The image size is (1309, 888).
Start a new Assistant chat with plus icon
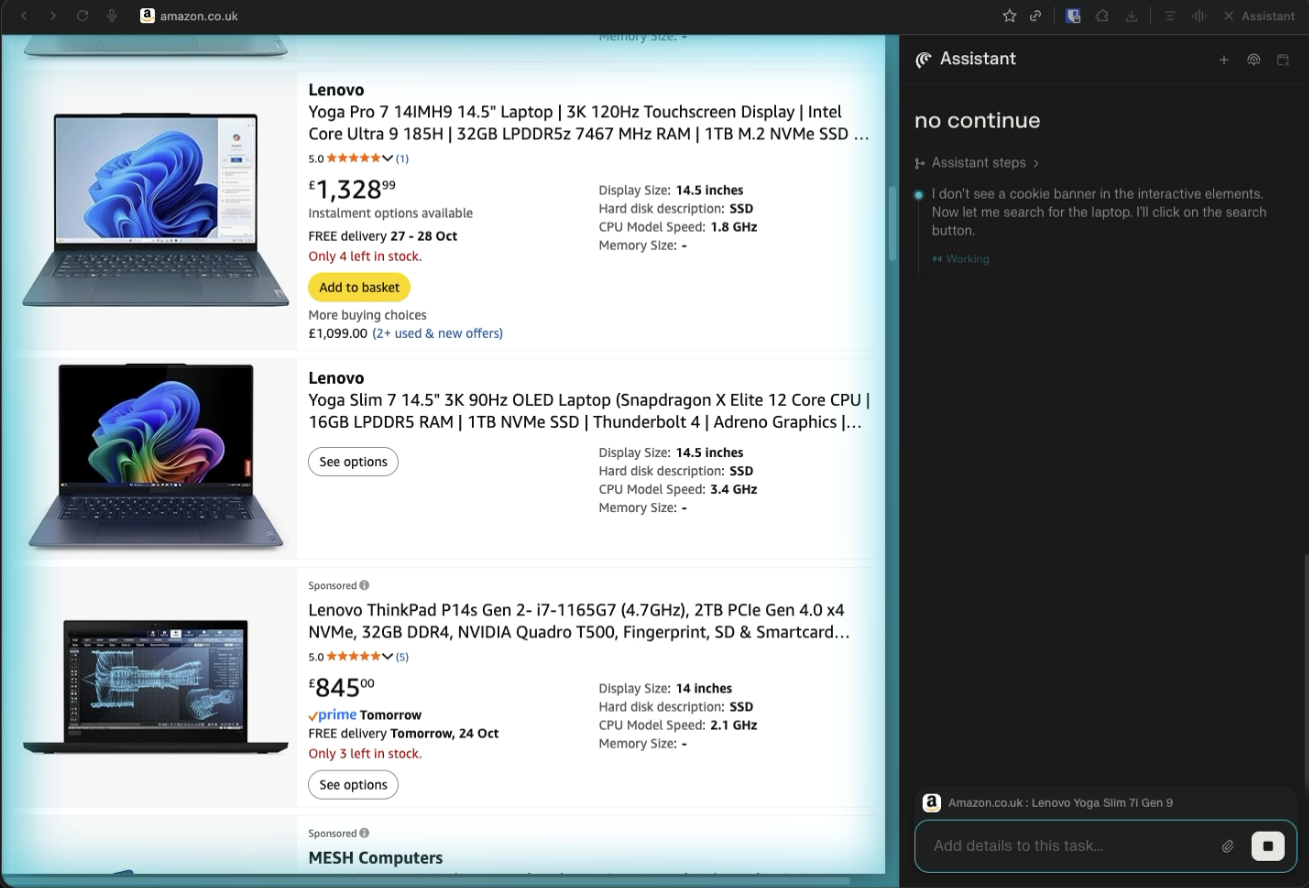(1223, 60)
